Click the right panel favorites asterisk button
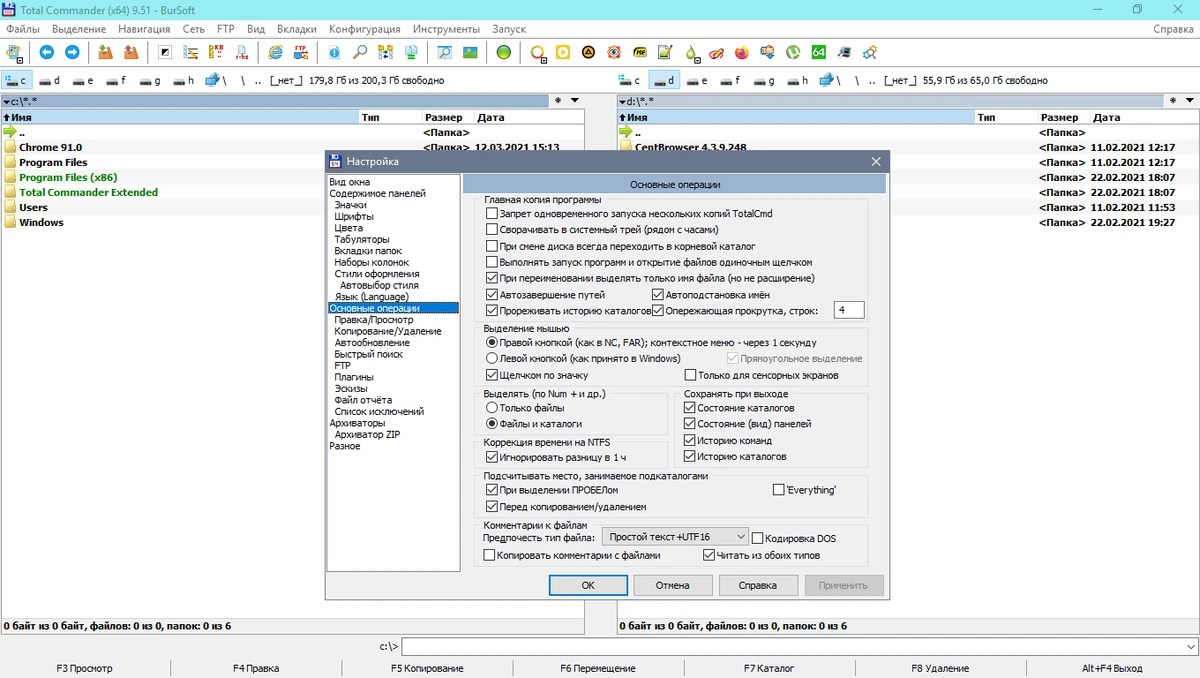Screen dimensions: 1200x678 tap(1174, 101)
